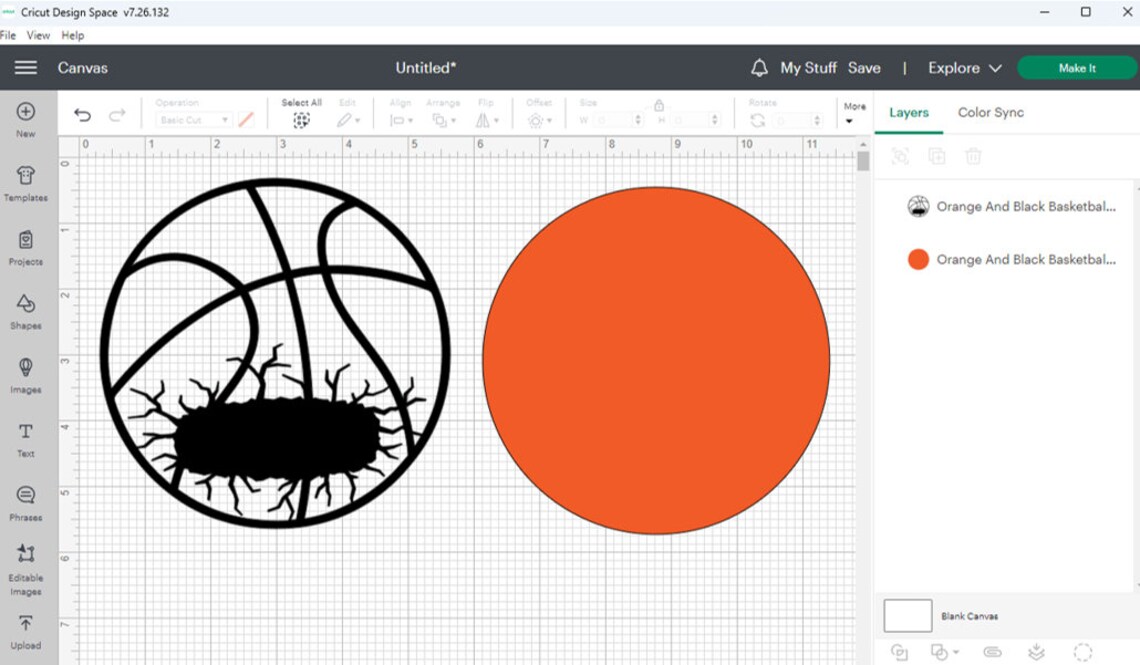Click the Canvas title label
This screenshot has height=665, width=1140.
pyautogui.click(x=83, y=68)
